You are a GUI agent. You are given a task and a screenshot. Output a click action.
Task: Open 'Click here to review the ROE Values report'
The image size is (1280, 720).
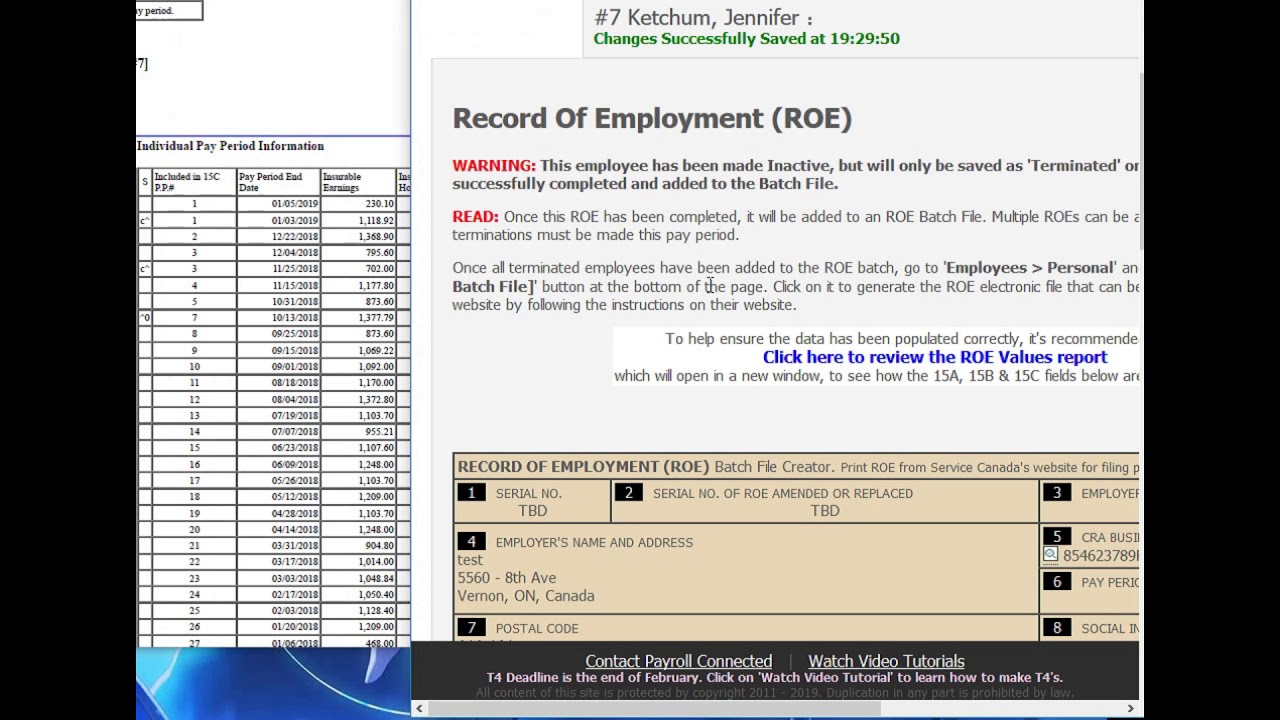[935, 357]
